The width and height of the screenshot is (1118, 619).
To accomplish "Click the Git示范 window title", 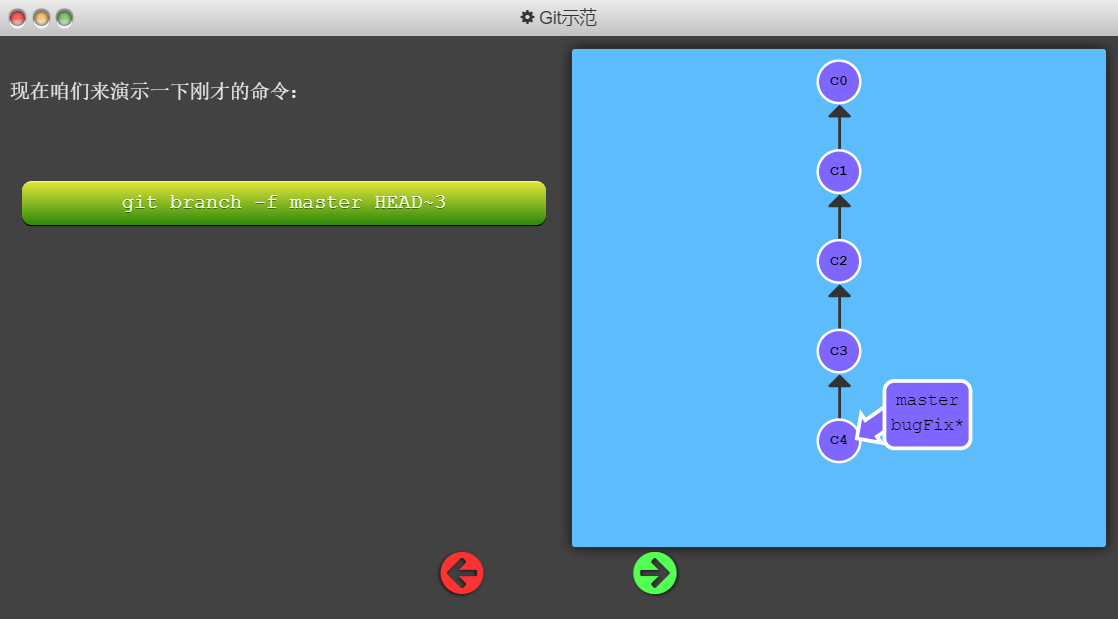I will tap(568, 17).
